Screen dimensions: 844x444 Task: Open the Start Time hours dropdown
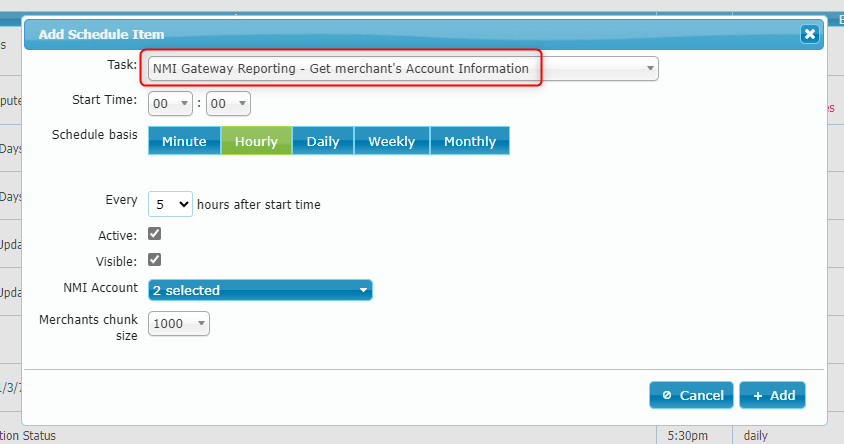(170, 103)
